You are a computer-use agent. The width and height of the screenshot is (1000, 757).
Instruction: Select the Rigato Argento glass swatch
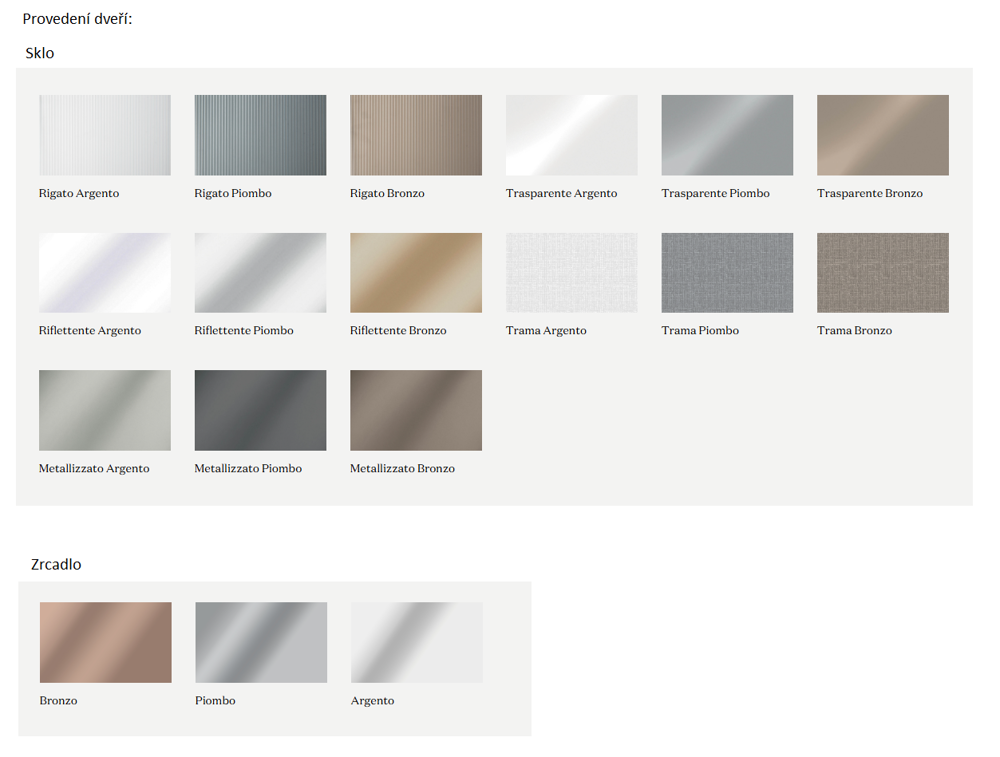click(105, 135)
